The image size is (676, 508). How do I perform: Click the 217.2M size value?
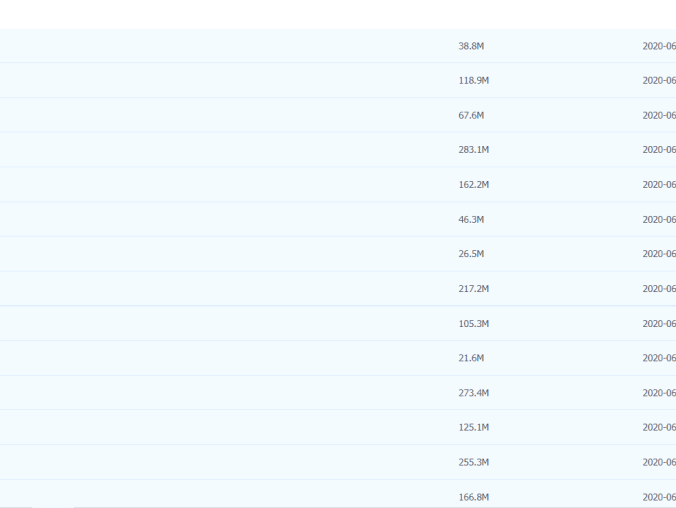(473, 289)
